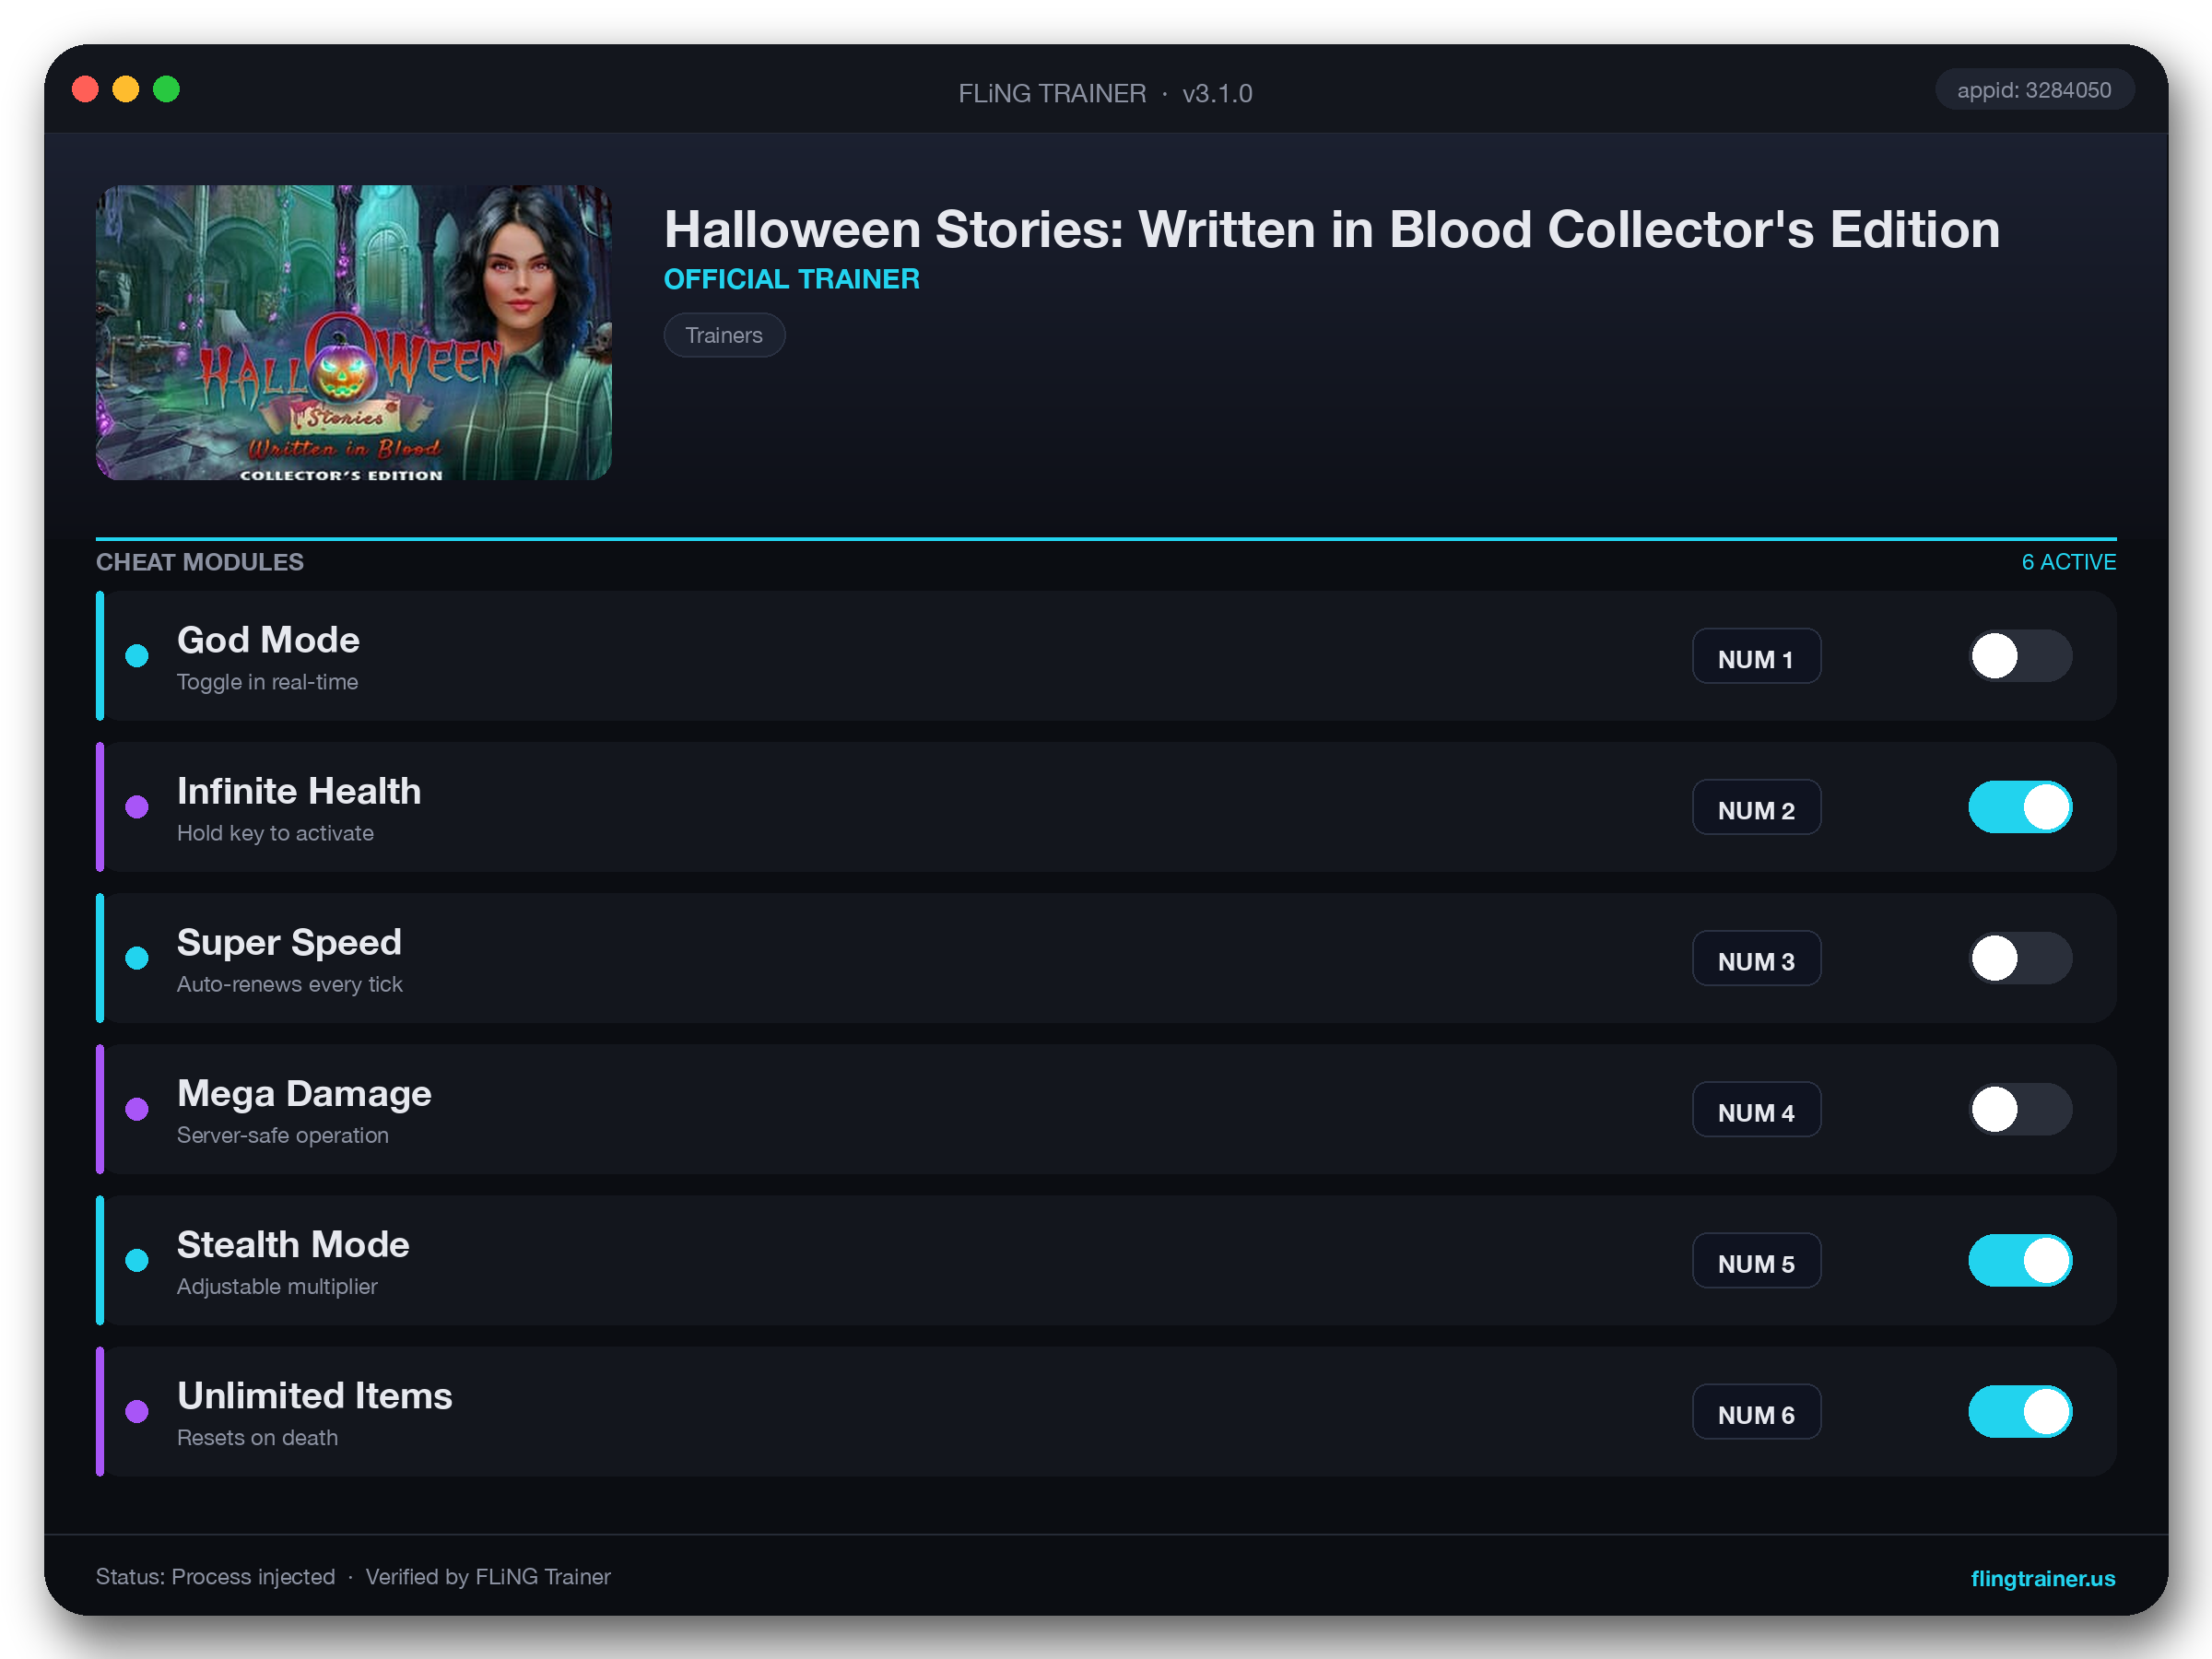
Task: Switch on the Mega Damage toggle
Action: (x=2020, y=1109)
